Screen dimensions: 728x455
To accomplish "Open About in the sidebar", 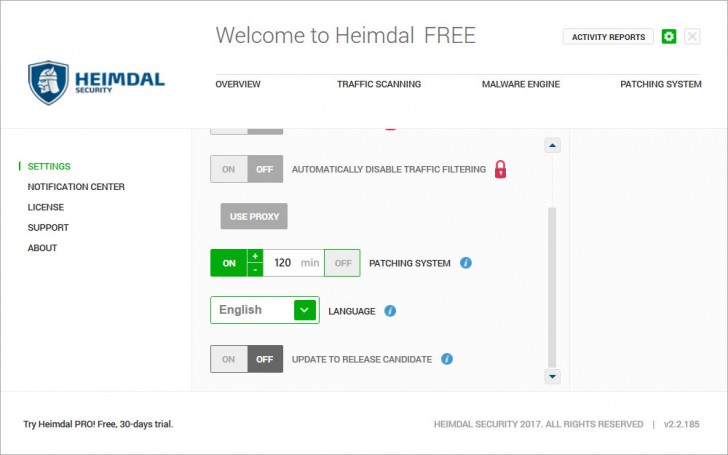I will click(42, 248).
